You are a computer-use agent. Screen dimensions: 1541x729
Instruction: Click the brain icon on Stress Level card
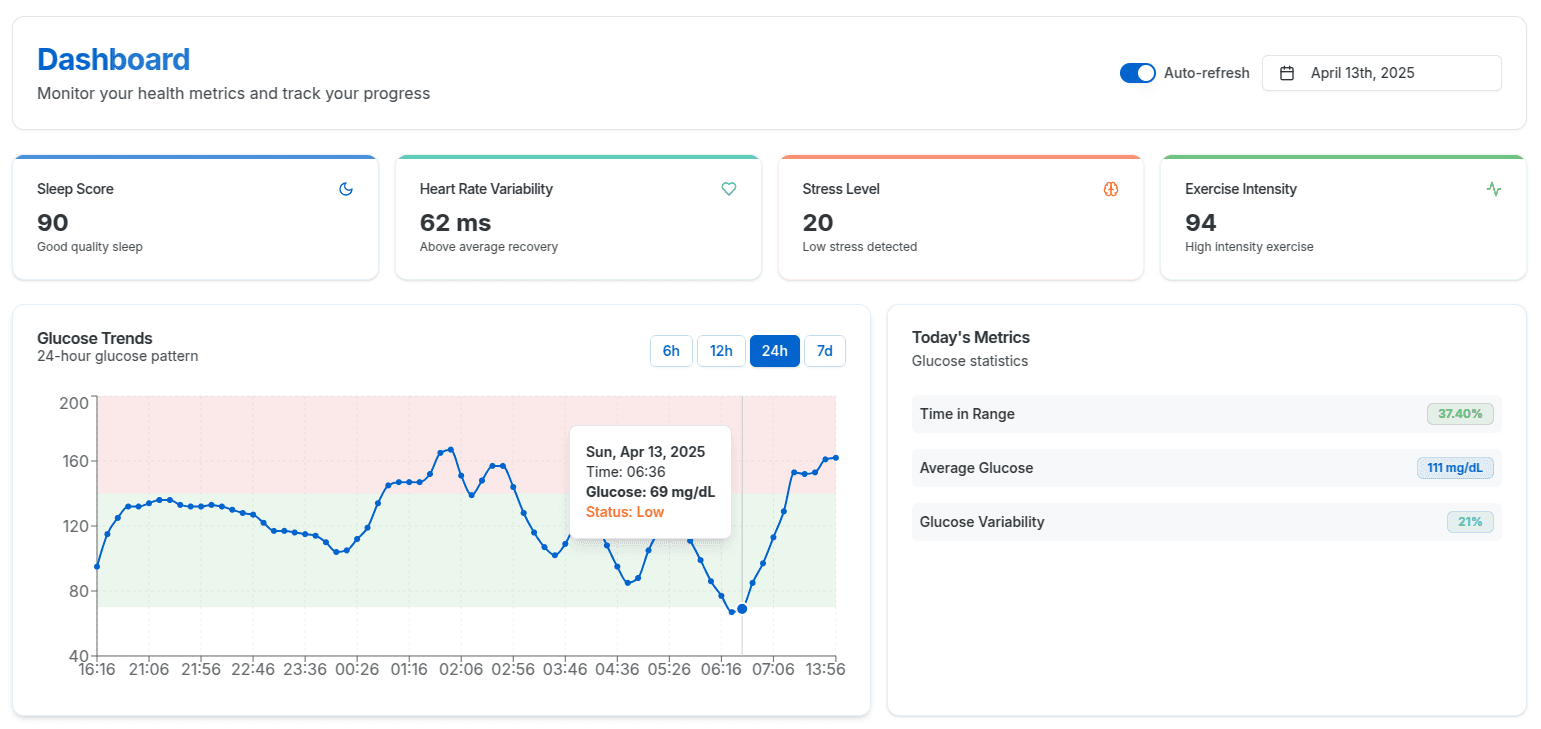click(1111, 189)
